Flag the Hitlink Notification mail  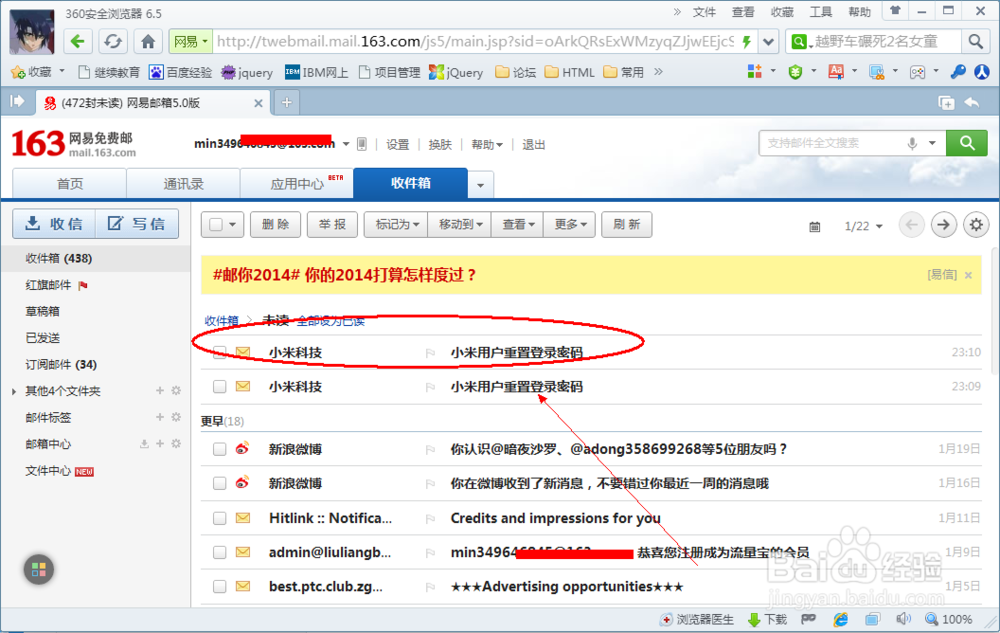click(x=430, y=518)
